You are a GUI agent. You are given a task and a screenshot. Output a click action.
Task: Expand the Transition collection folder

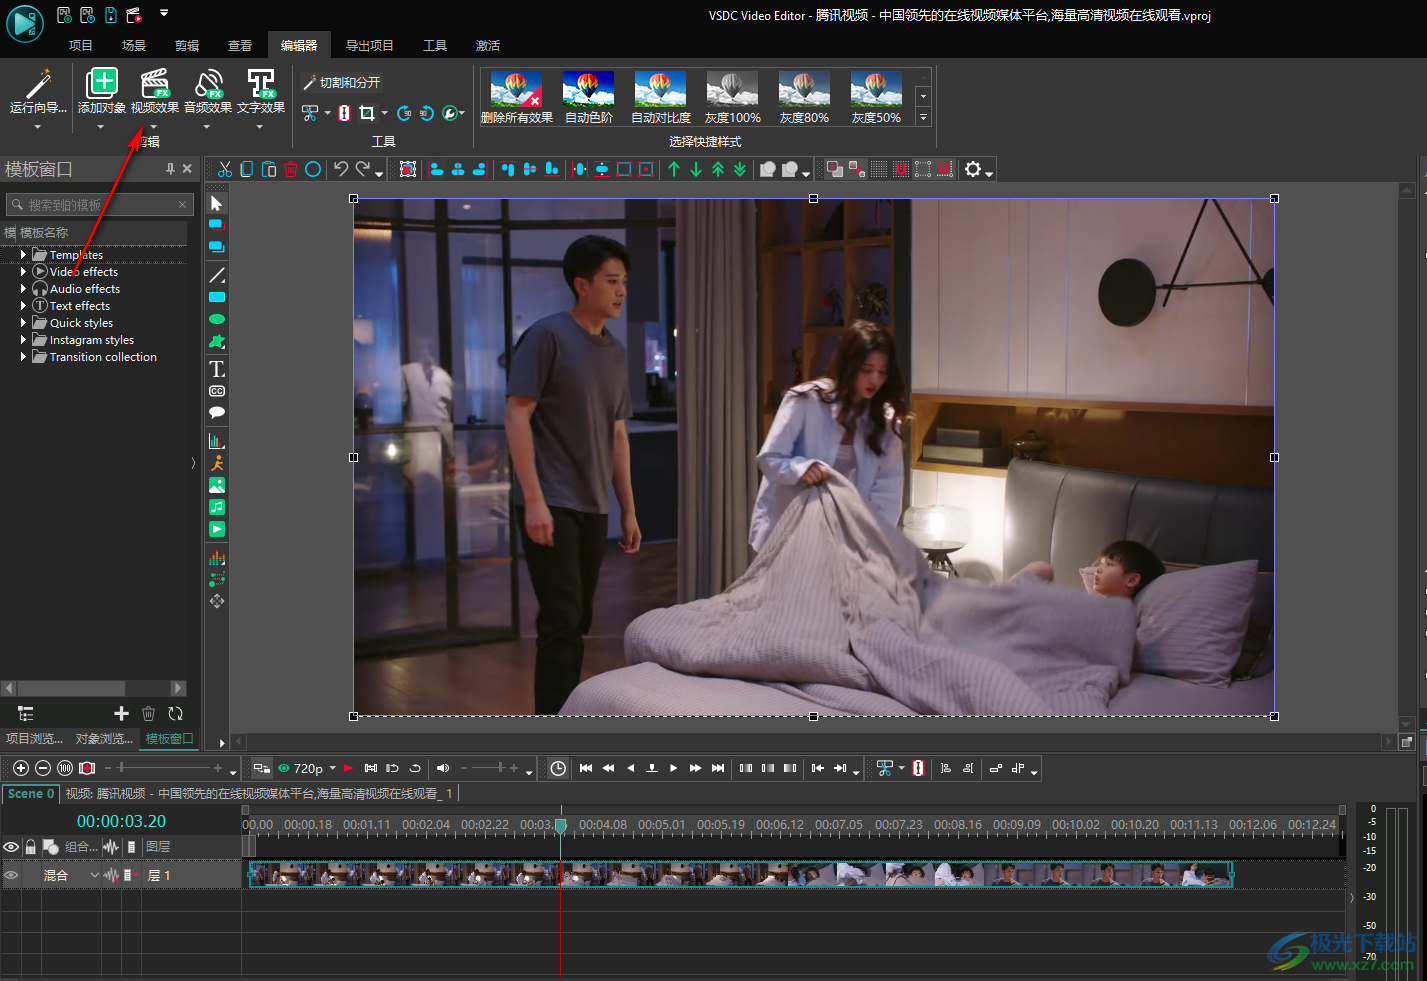coord(23,357)
